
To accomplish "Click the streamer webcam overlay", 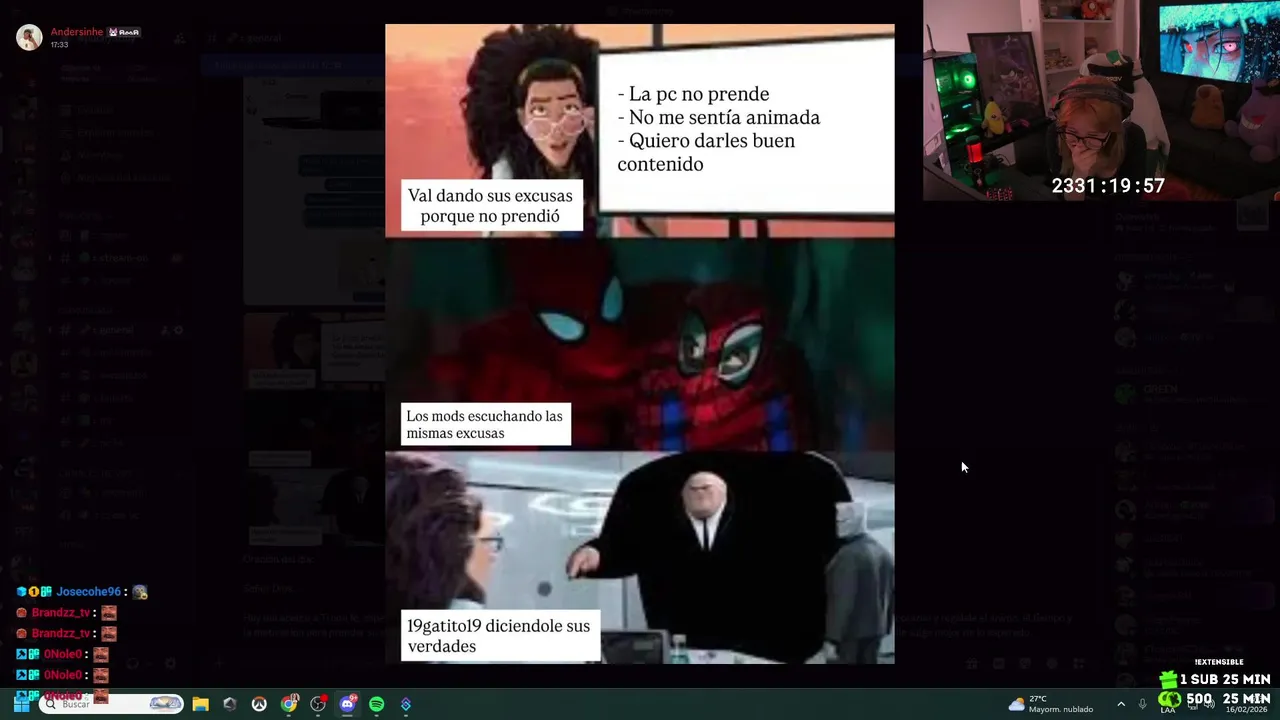I will tap(1101, 100).
